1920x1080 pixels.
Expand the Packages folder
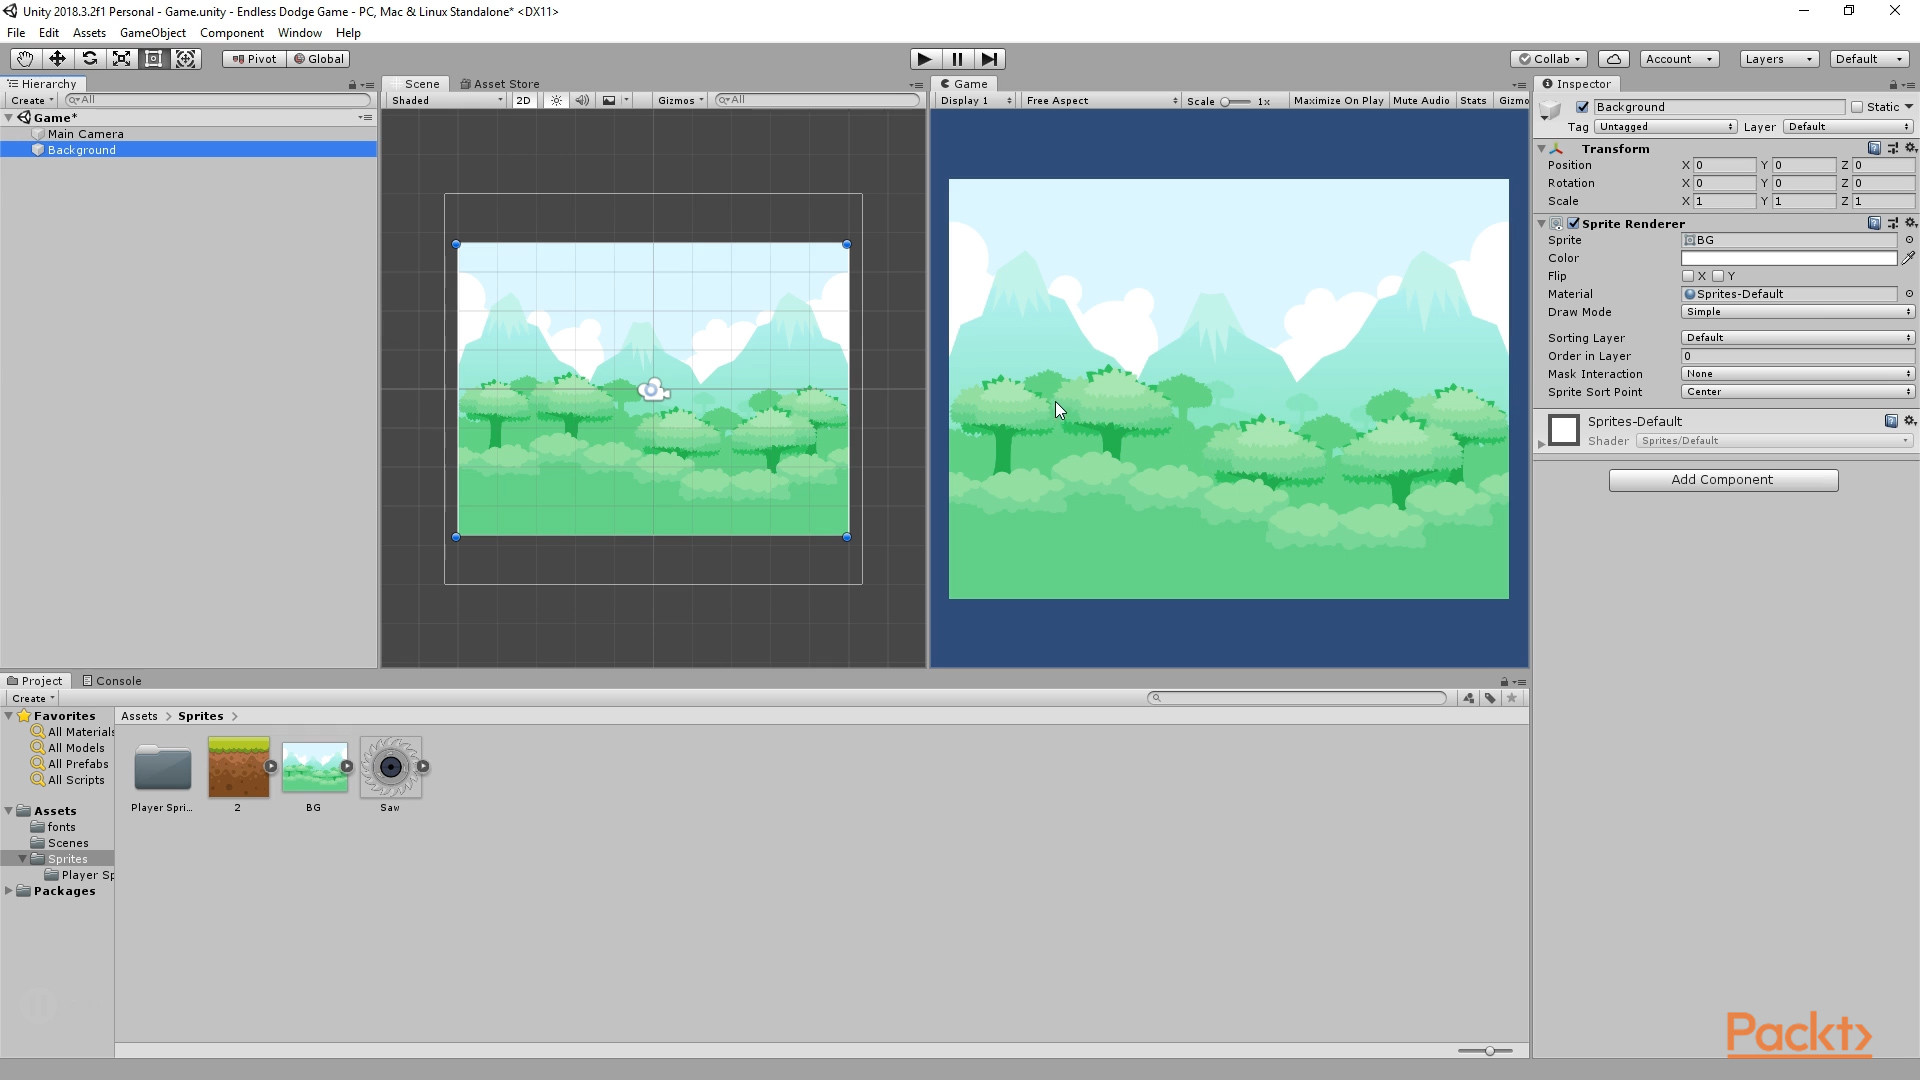[9, 891]
